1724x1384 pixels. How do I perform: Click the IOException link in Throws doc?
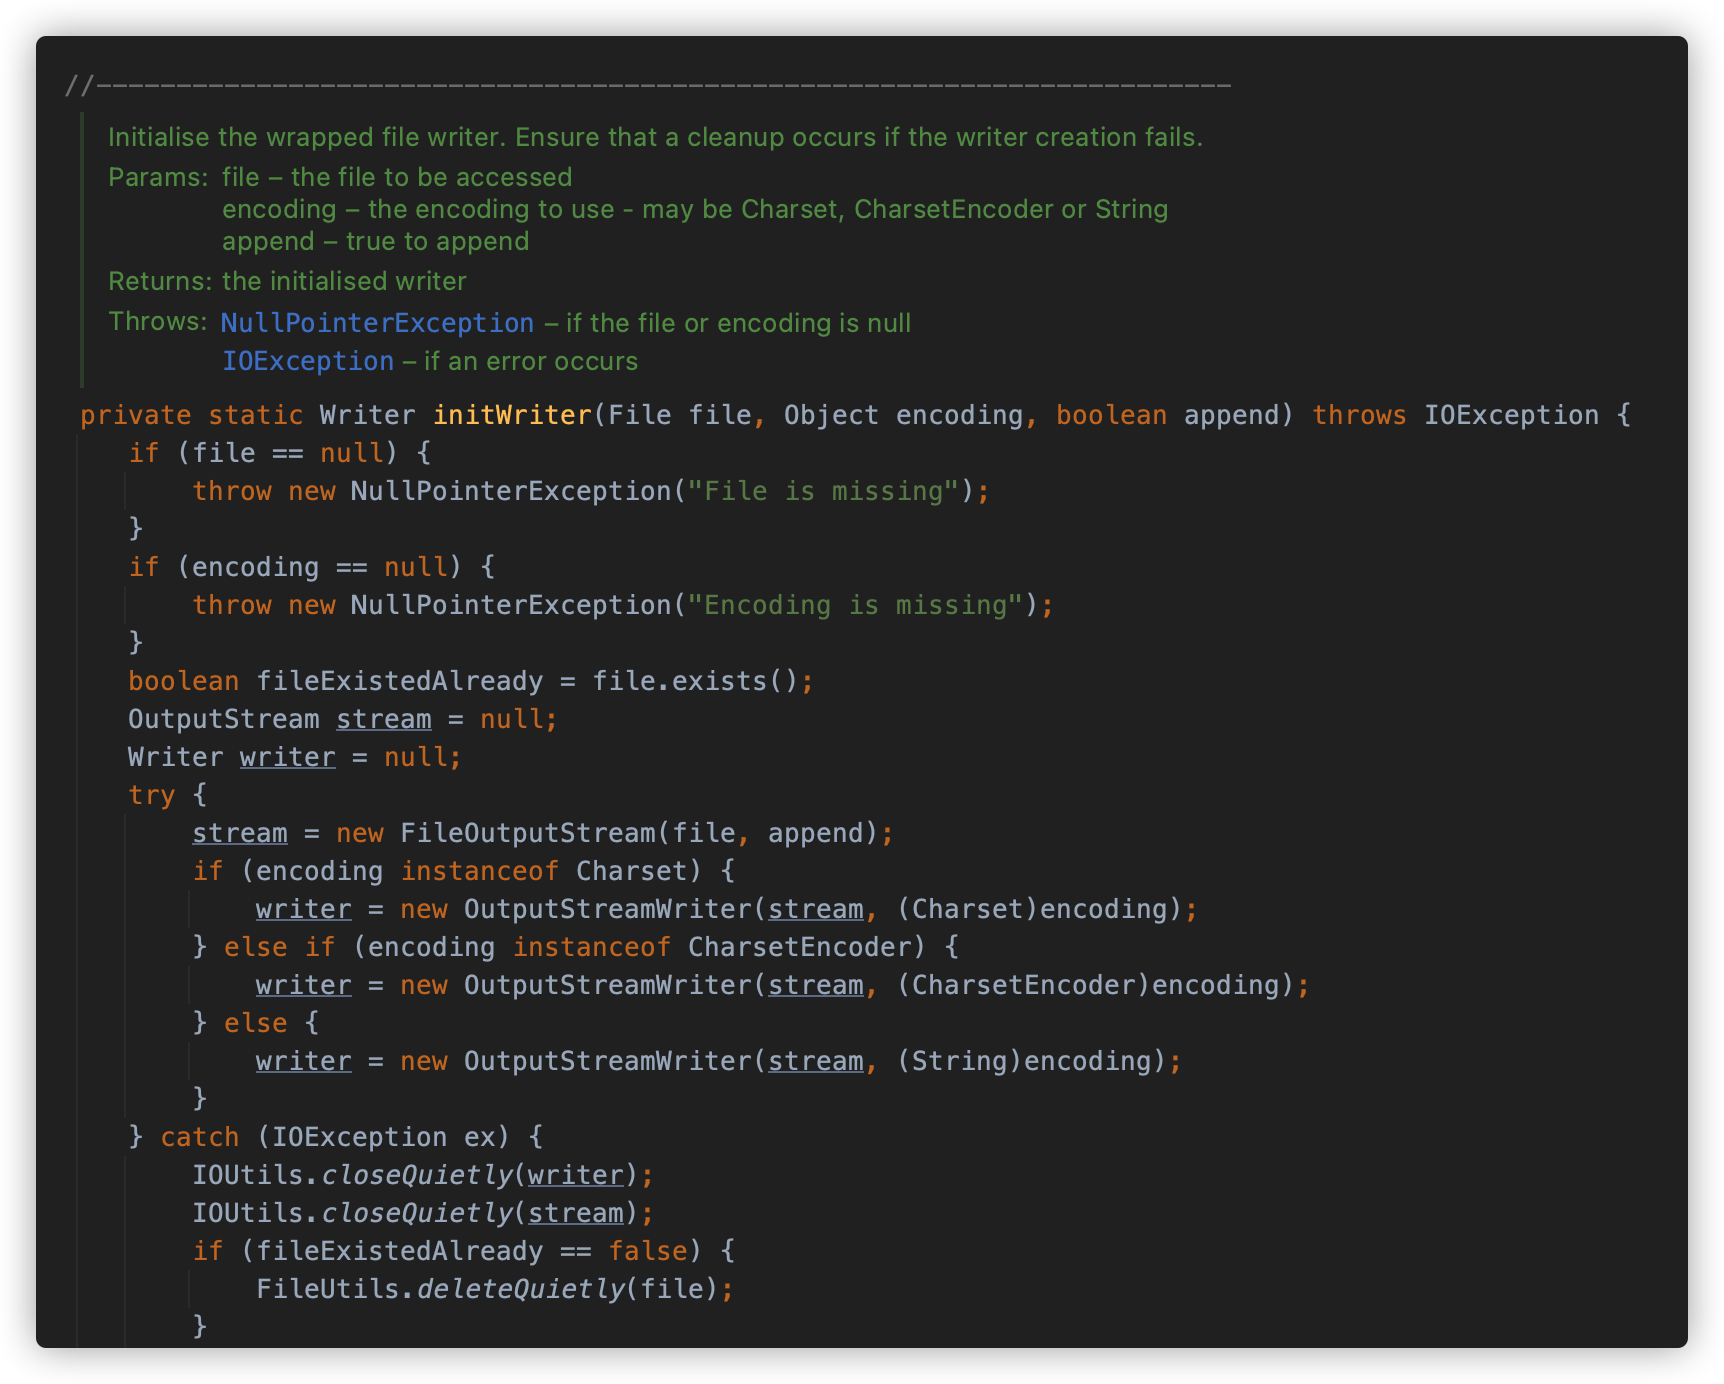coord(308,361)
